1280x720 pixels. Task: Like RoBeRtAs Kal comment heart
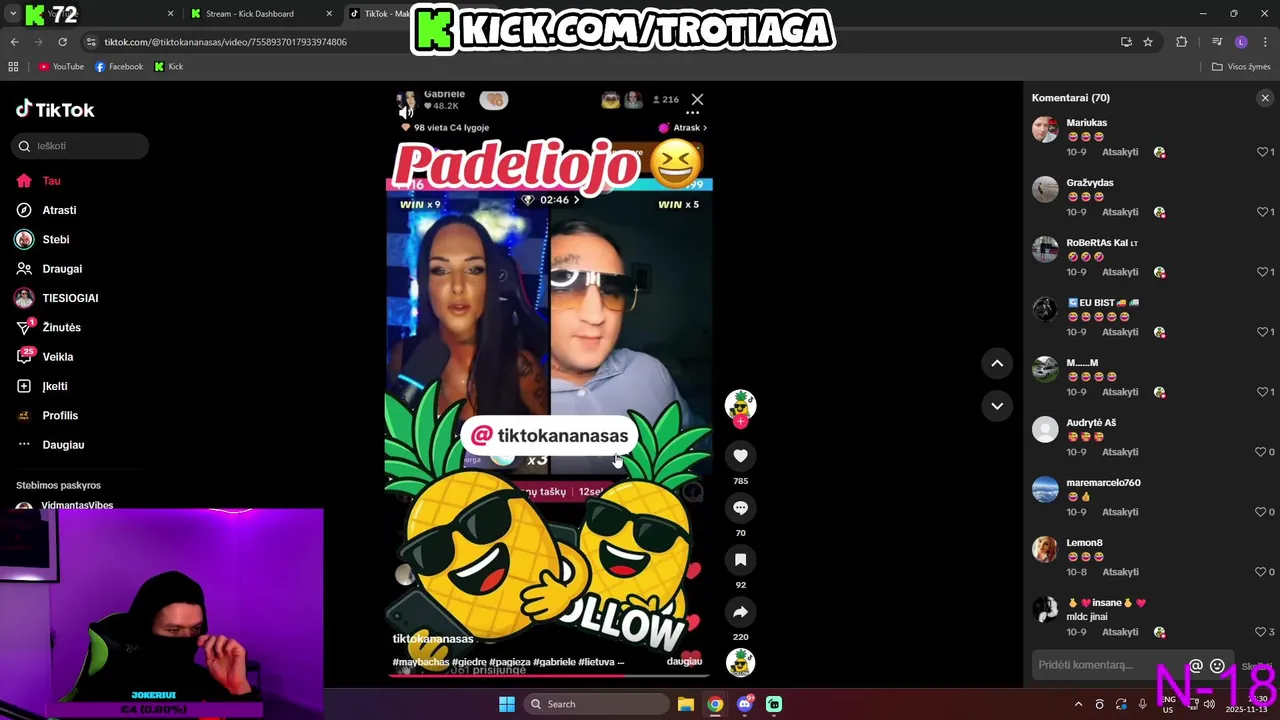1262,272
